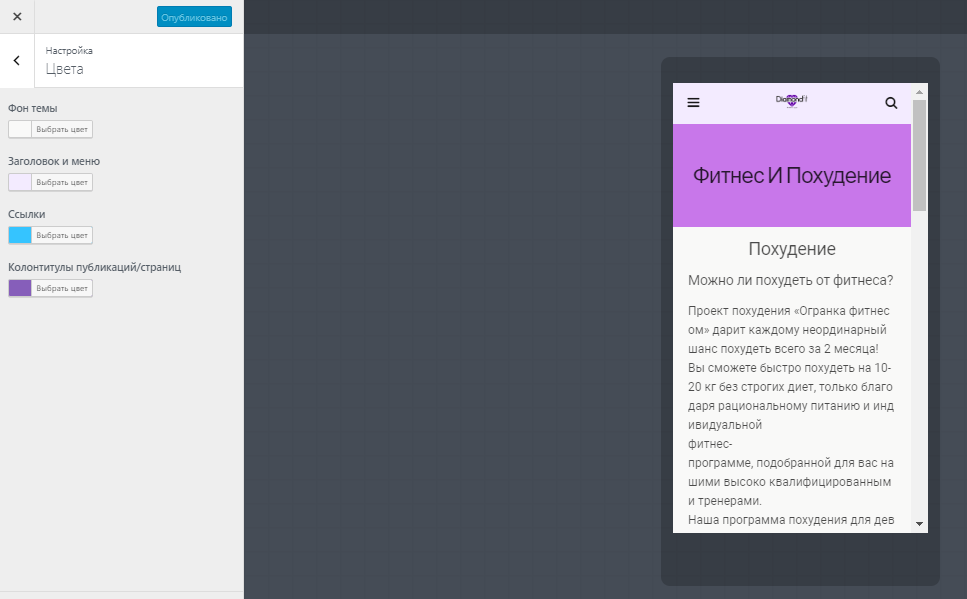Click the preview vertical scrollbar thumb
The image size is (967, 599).
(920, 155)
